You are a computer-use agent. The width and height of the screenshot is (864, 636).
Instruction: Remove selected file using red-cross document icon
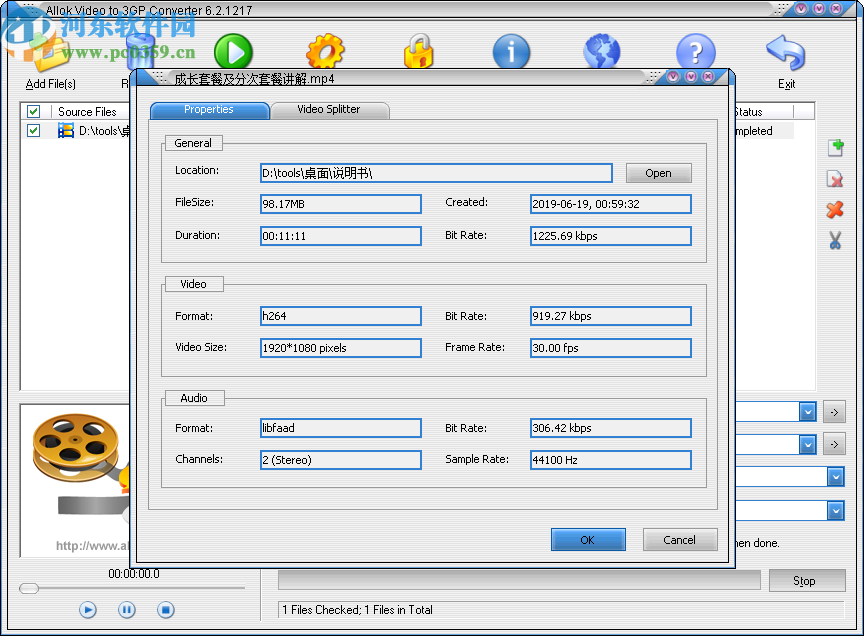coord(835,179)
